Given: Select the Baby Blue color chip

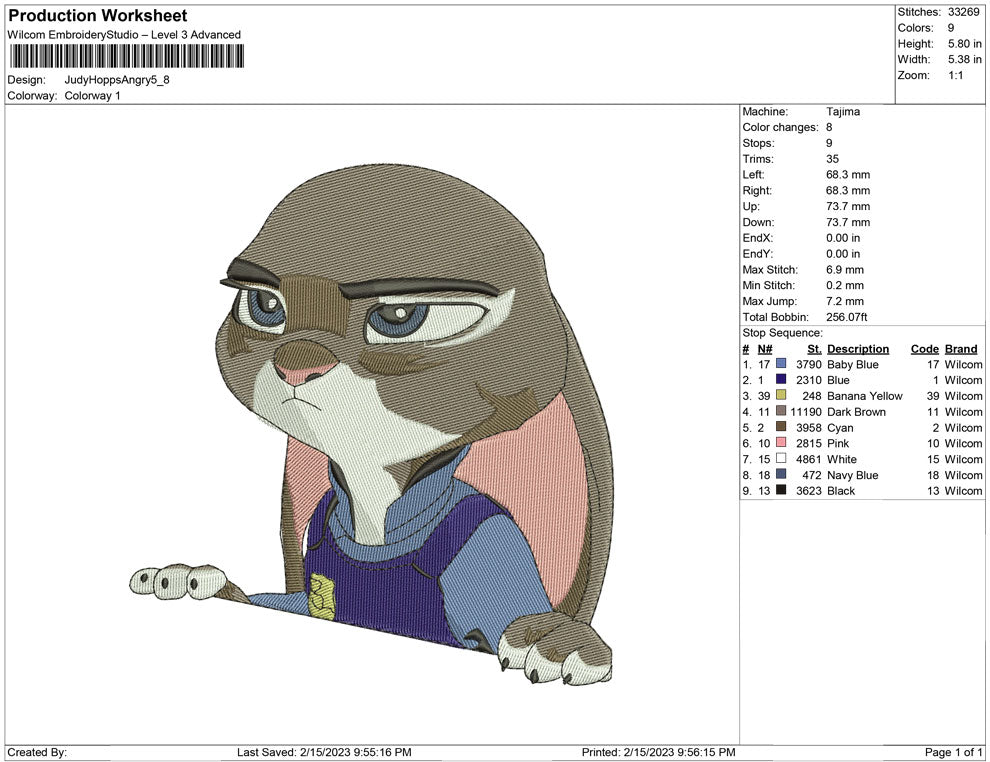Looking at the screenshot, I should click(x=779, y=364).
